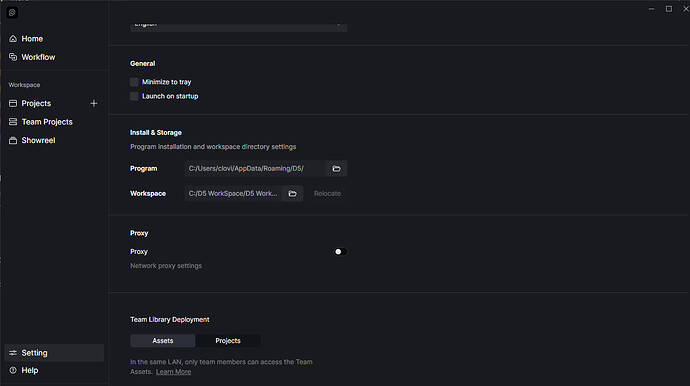Switch to Projects deployment tab
Viewport: 690px width, 386px height.
click(228, 341)
